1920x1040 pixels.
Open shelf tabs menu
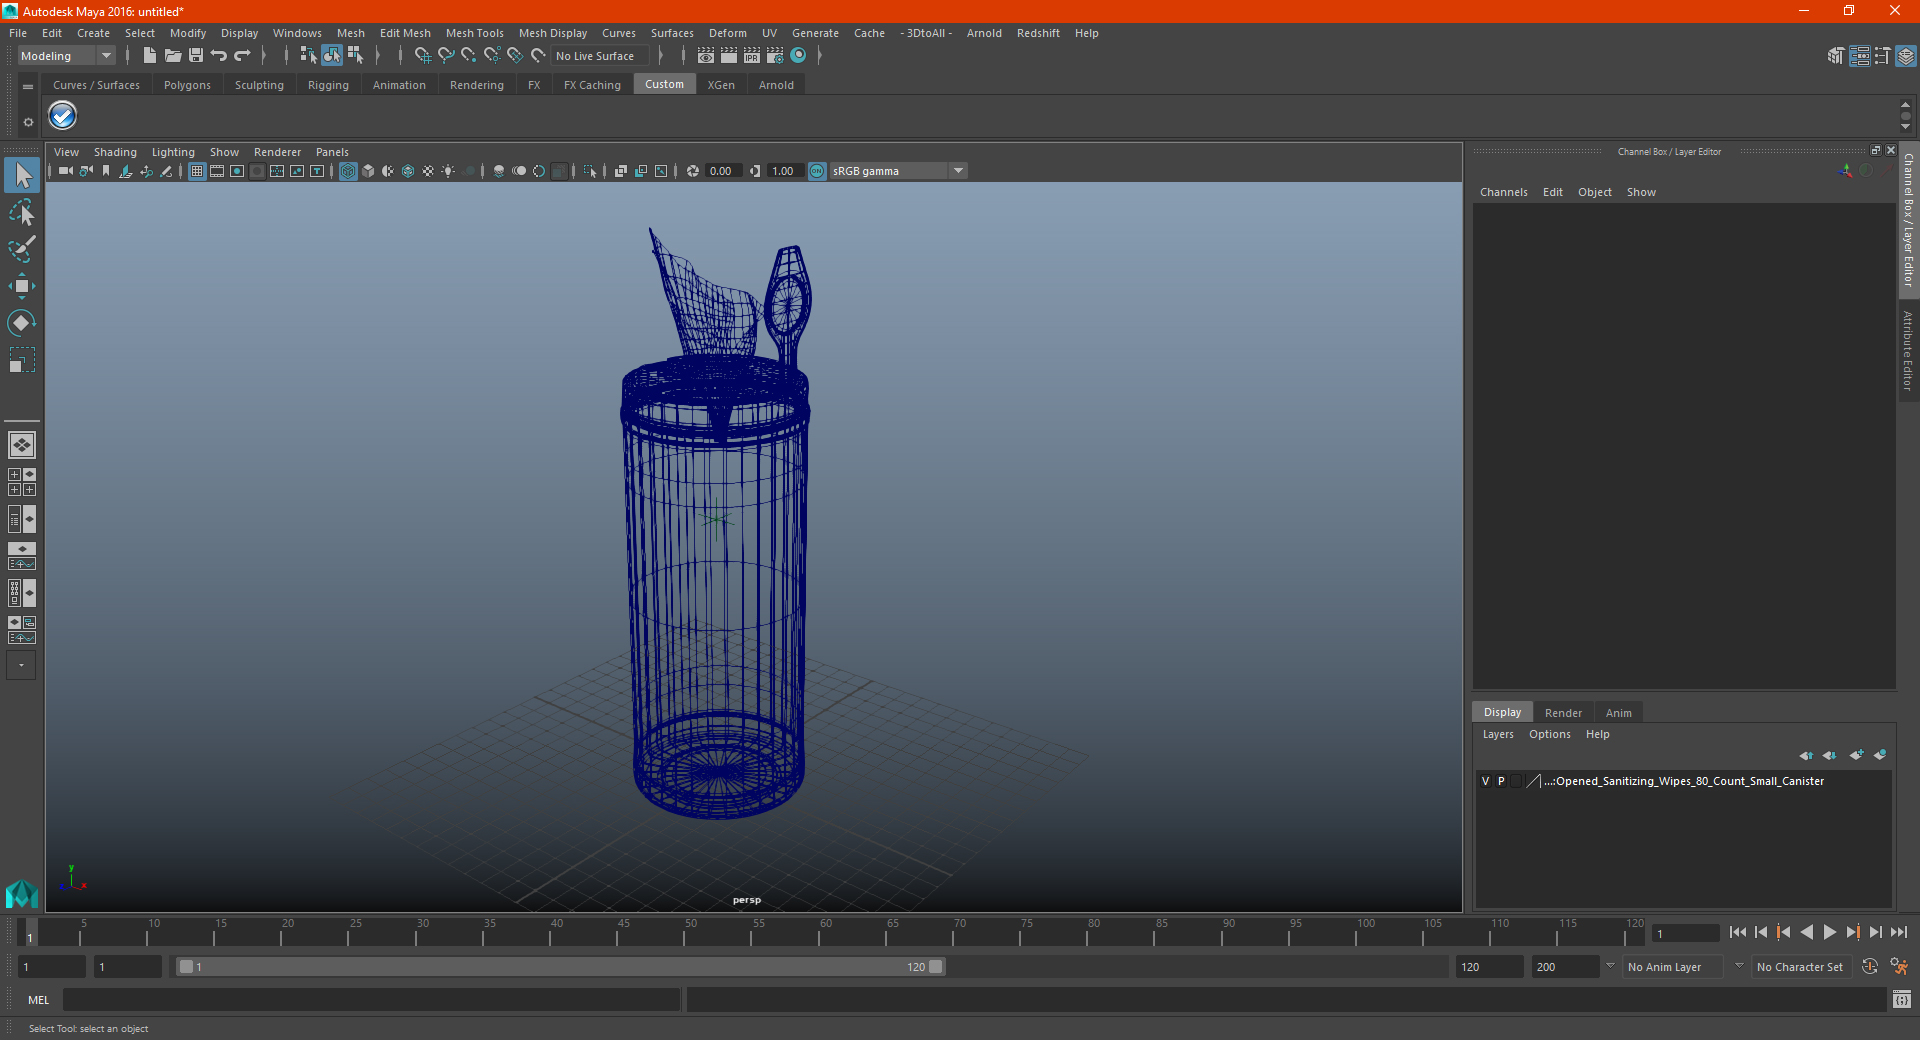point(28,87)
